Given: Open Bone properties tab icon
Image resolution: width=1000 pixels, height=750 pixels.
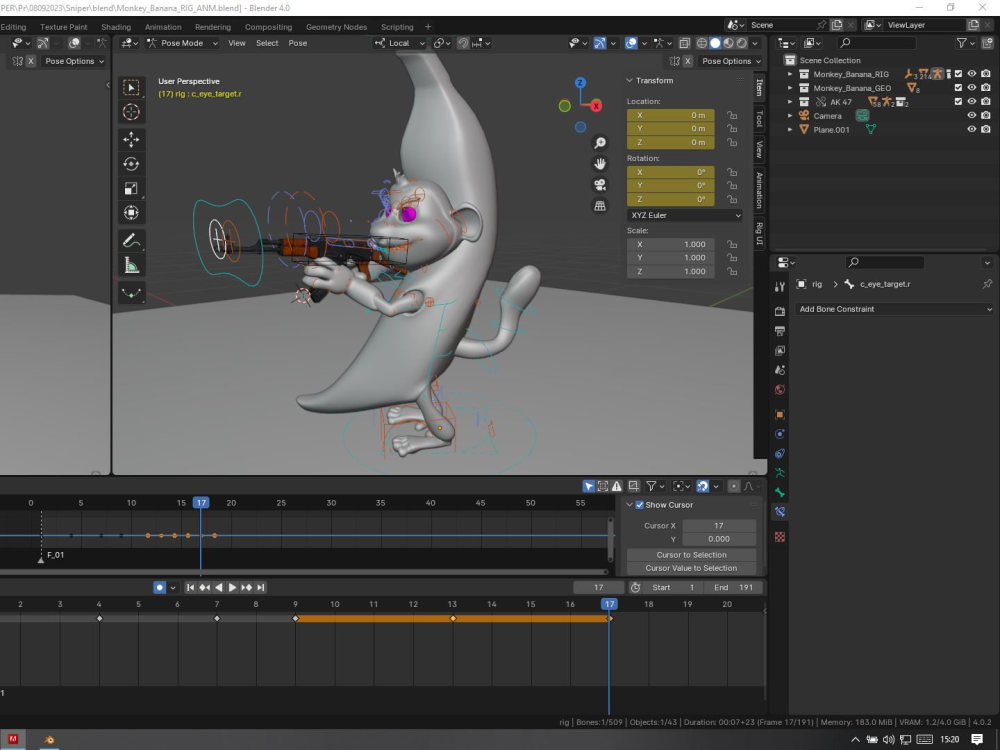Looking at the screenshot, I should coord(779,492).
